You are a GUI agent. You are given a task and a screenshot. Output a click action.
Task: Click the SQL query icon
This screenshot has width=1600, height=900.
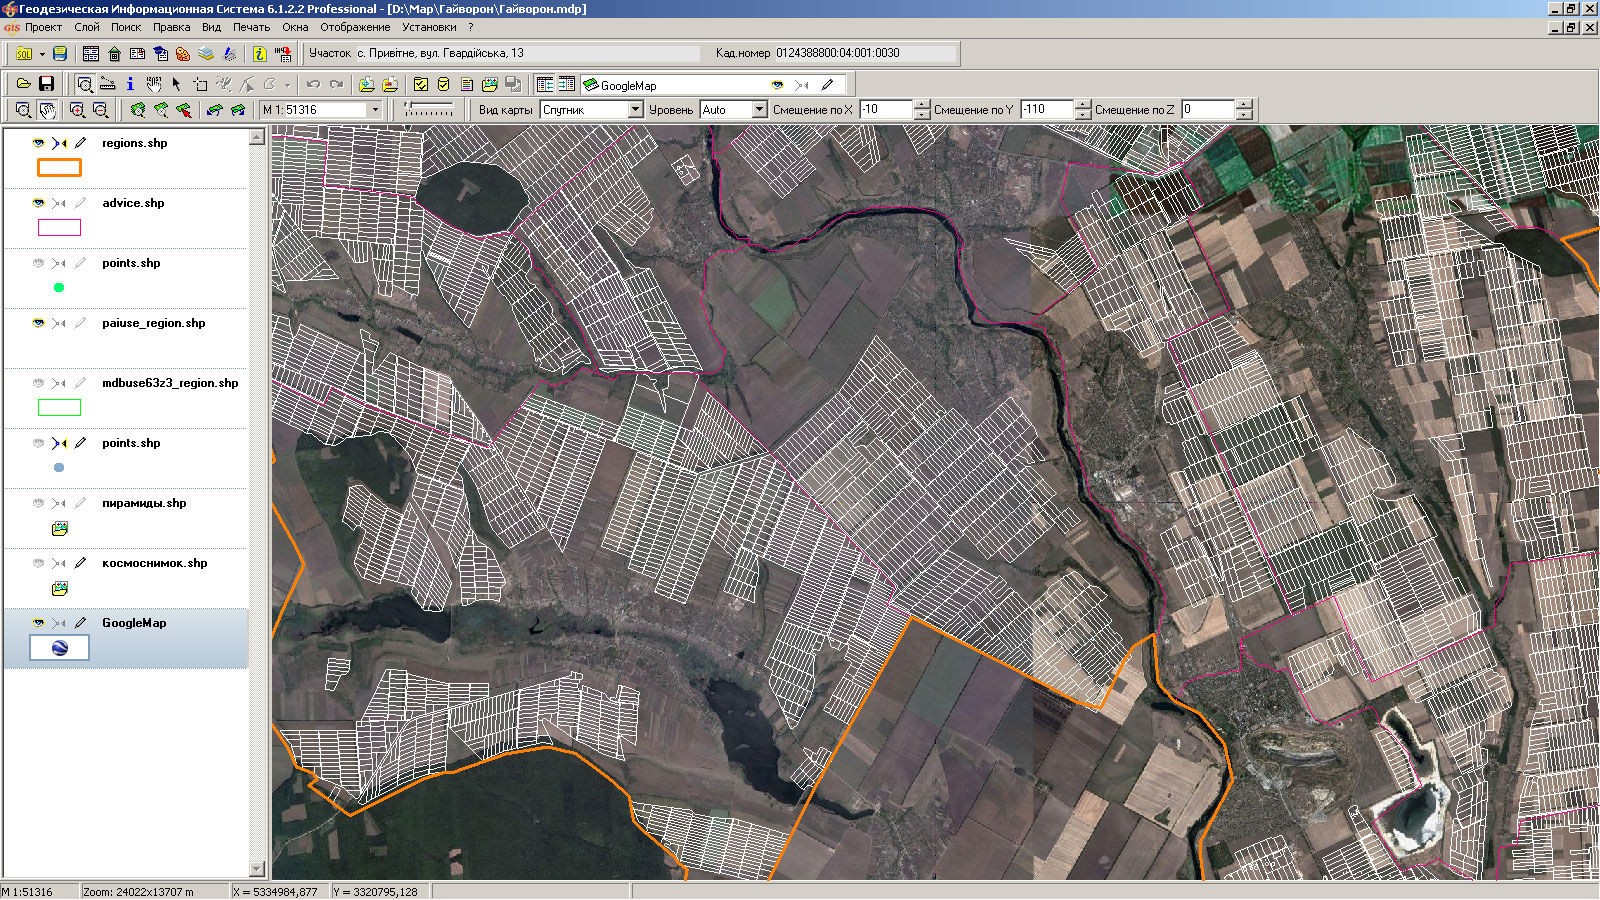click(24, 54)
